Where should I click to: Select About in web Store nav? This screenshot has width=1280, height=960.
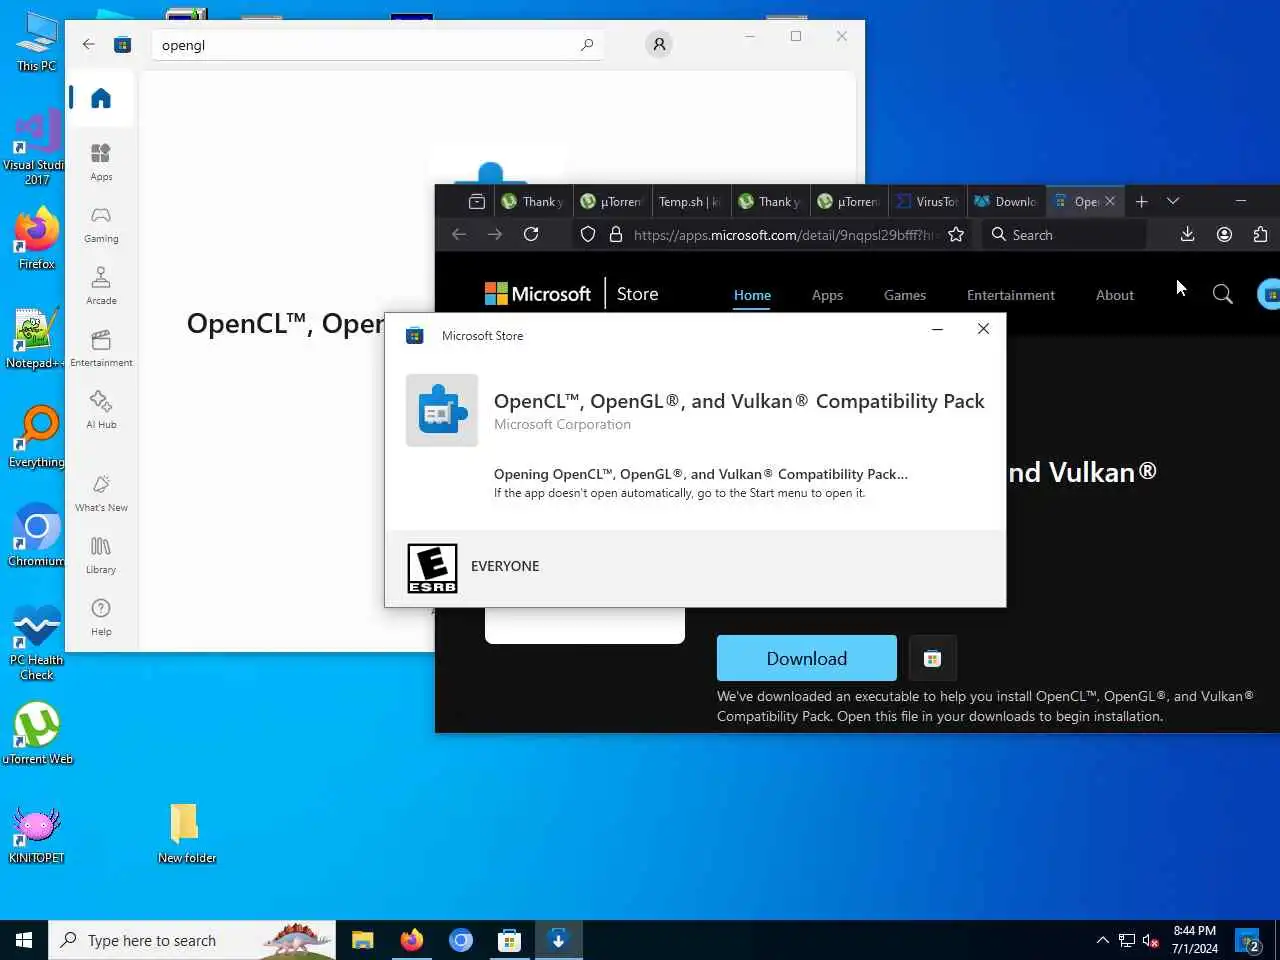pyautogui.click(x=1115, y=295)
